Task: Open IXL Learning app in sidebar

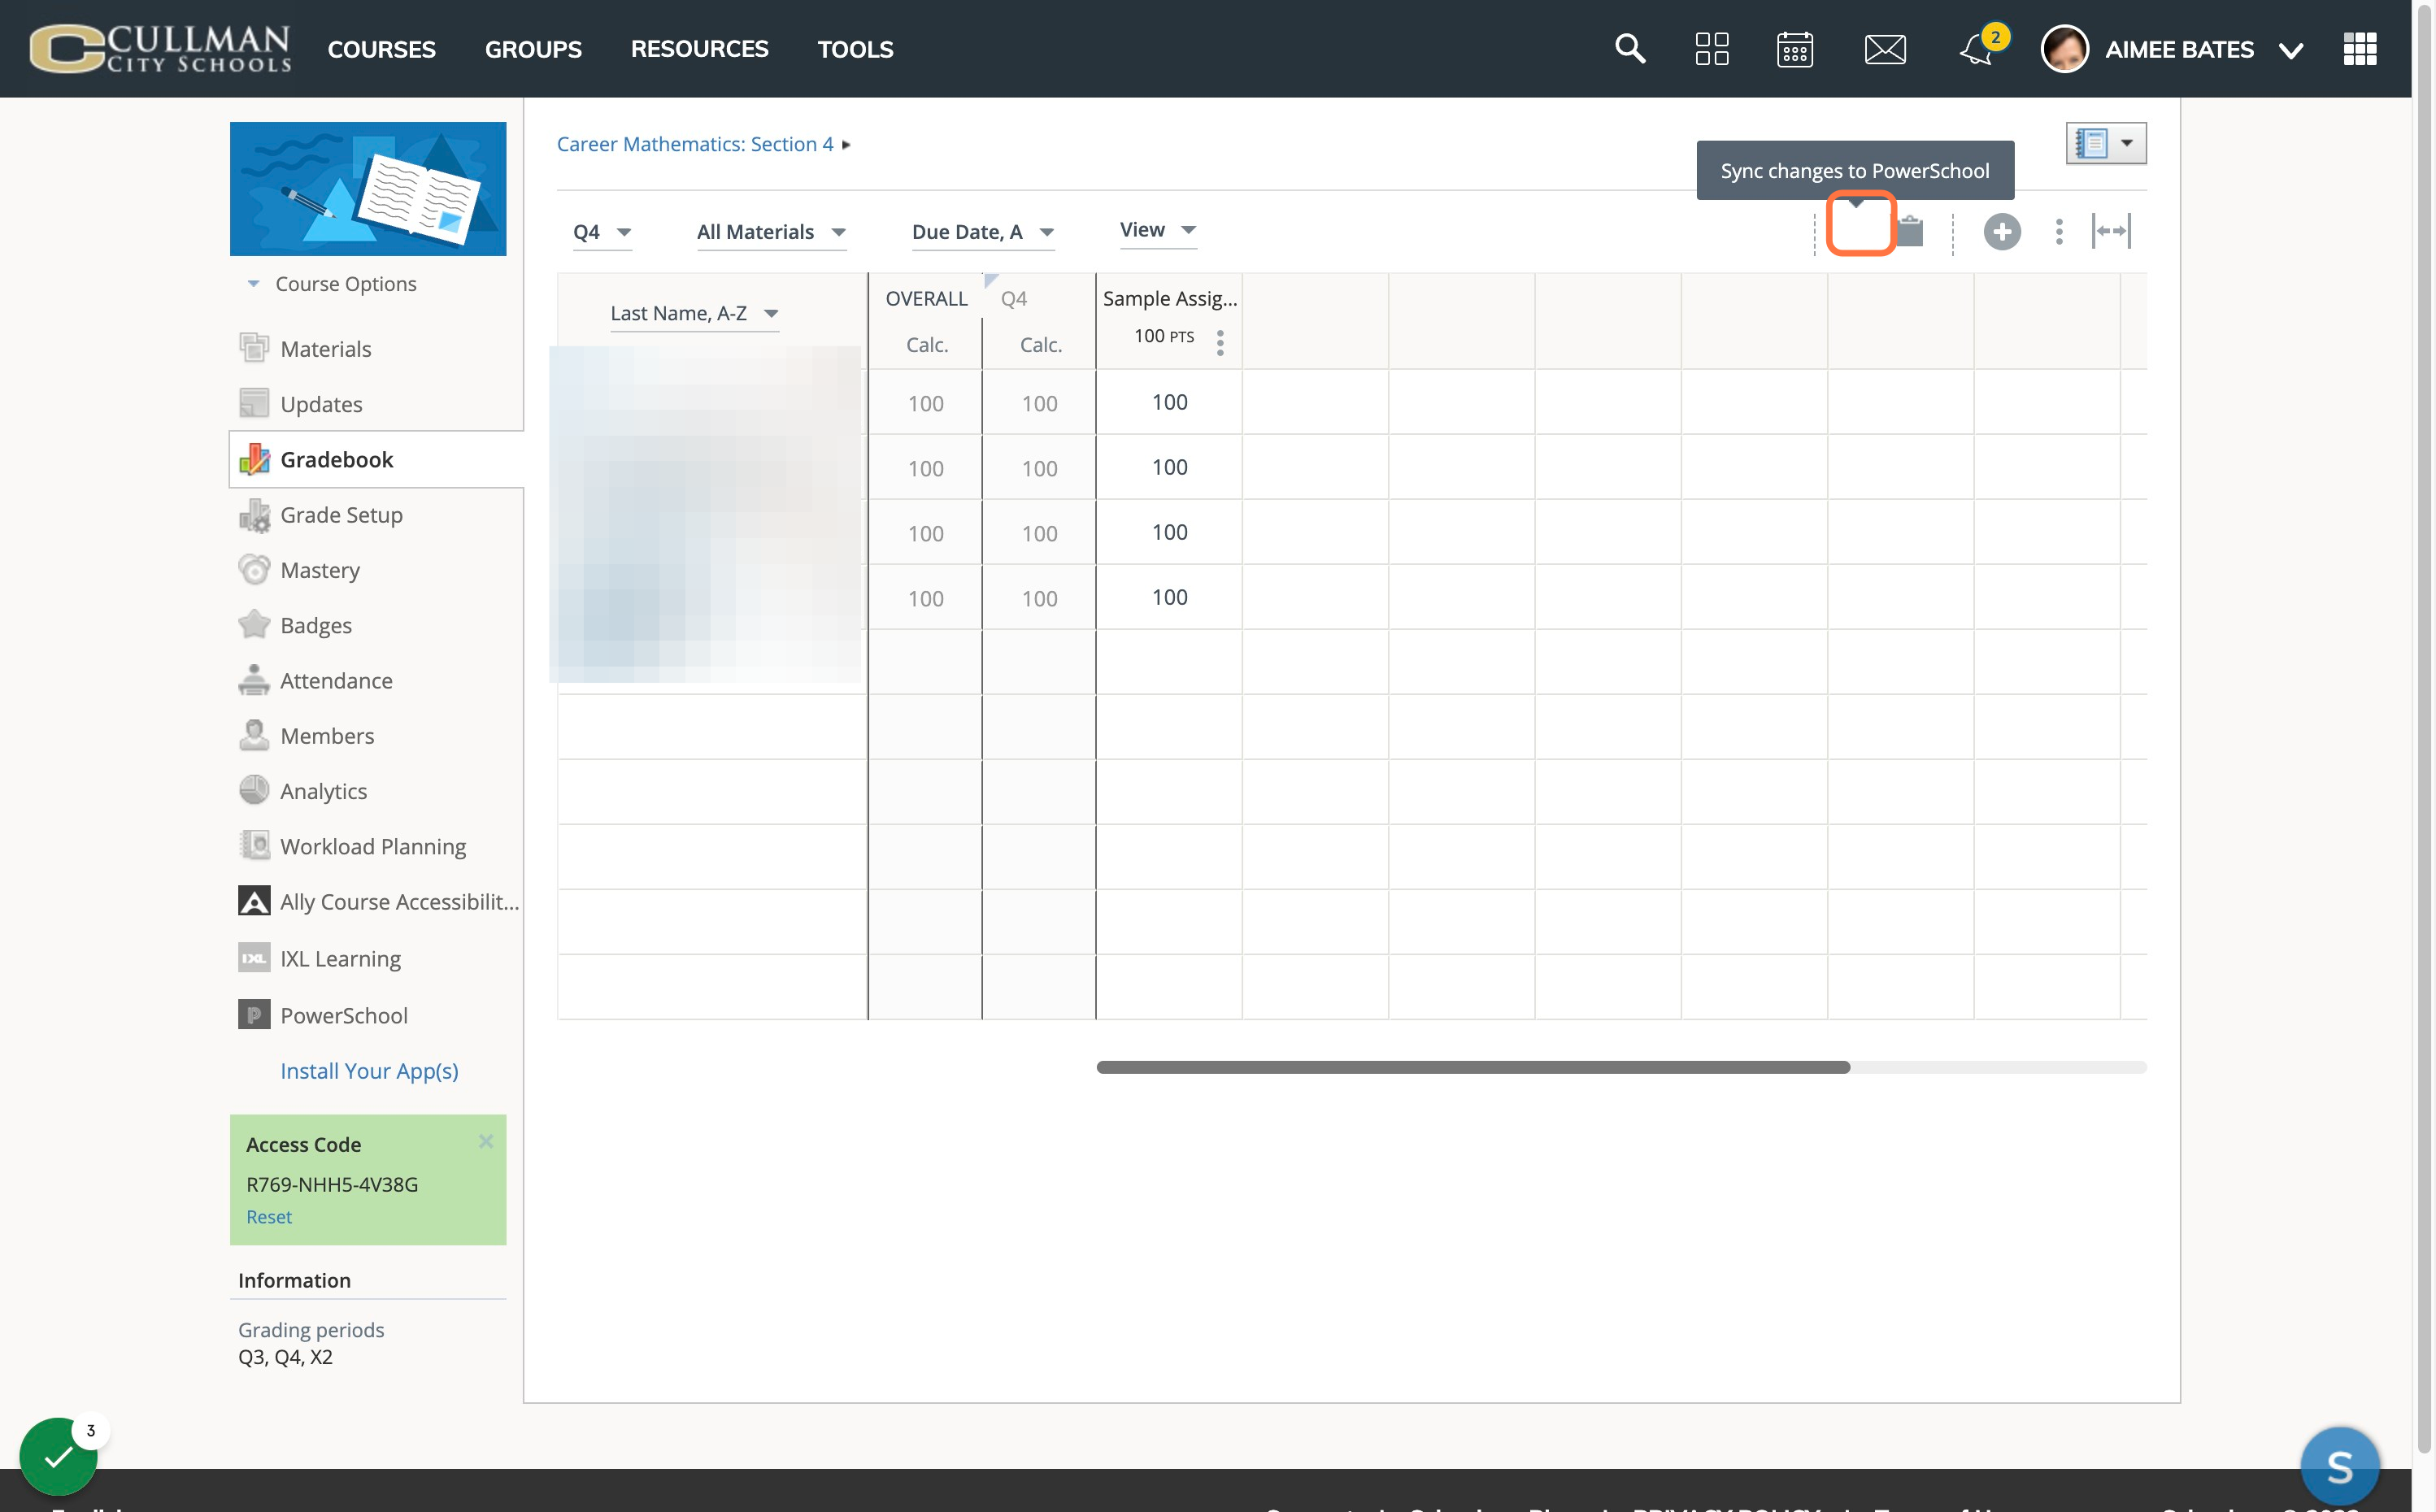Action: coord(340,959)
